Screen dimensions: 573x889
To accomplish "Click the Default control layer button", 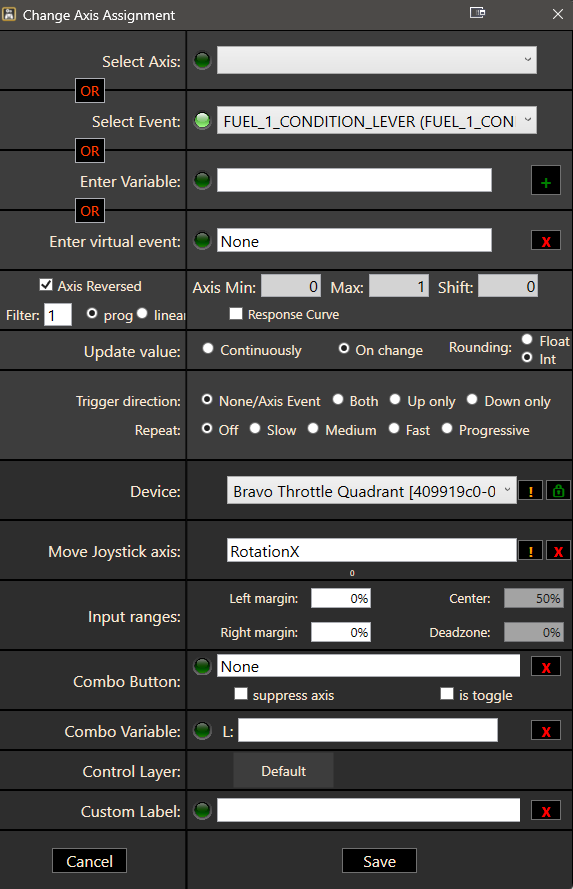I will click(283, 771).
